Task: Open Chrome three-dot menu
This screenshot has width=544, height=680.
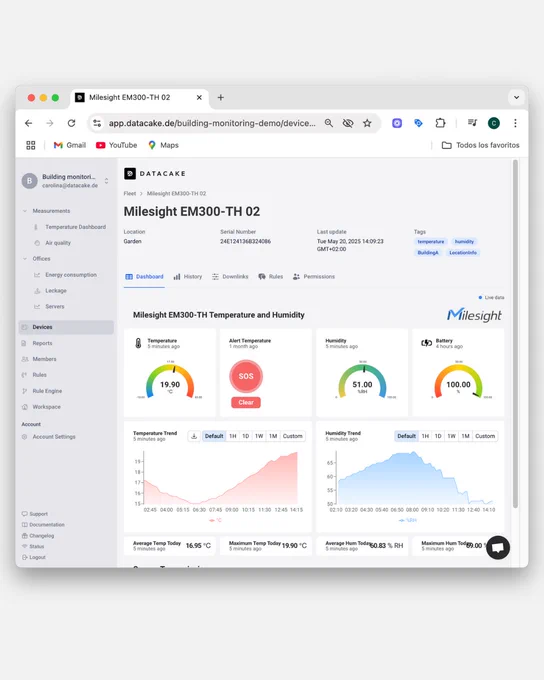Action: tap(515, 123)
